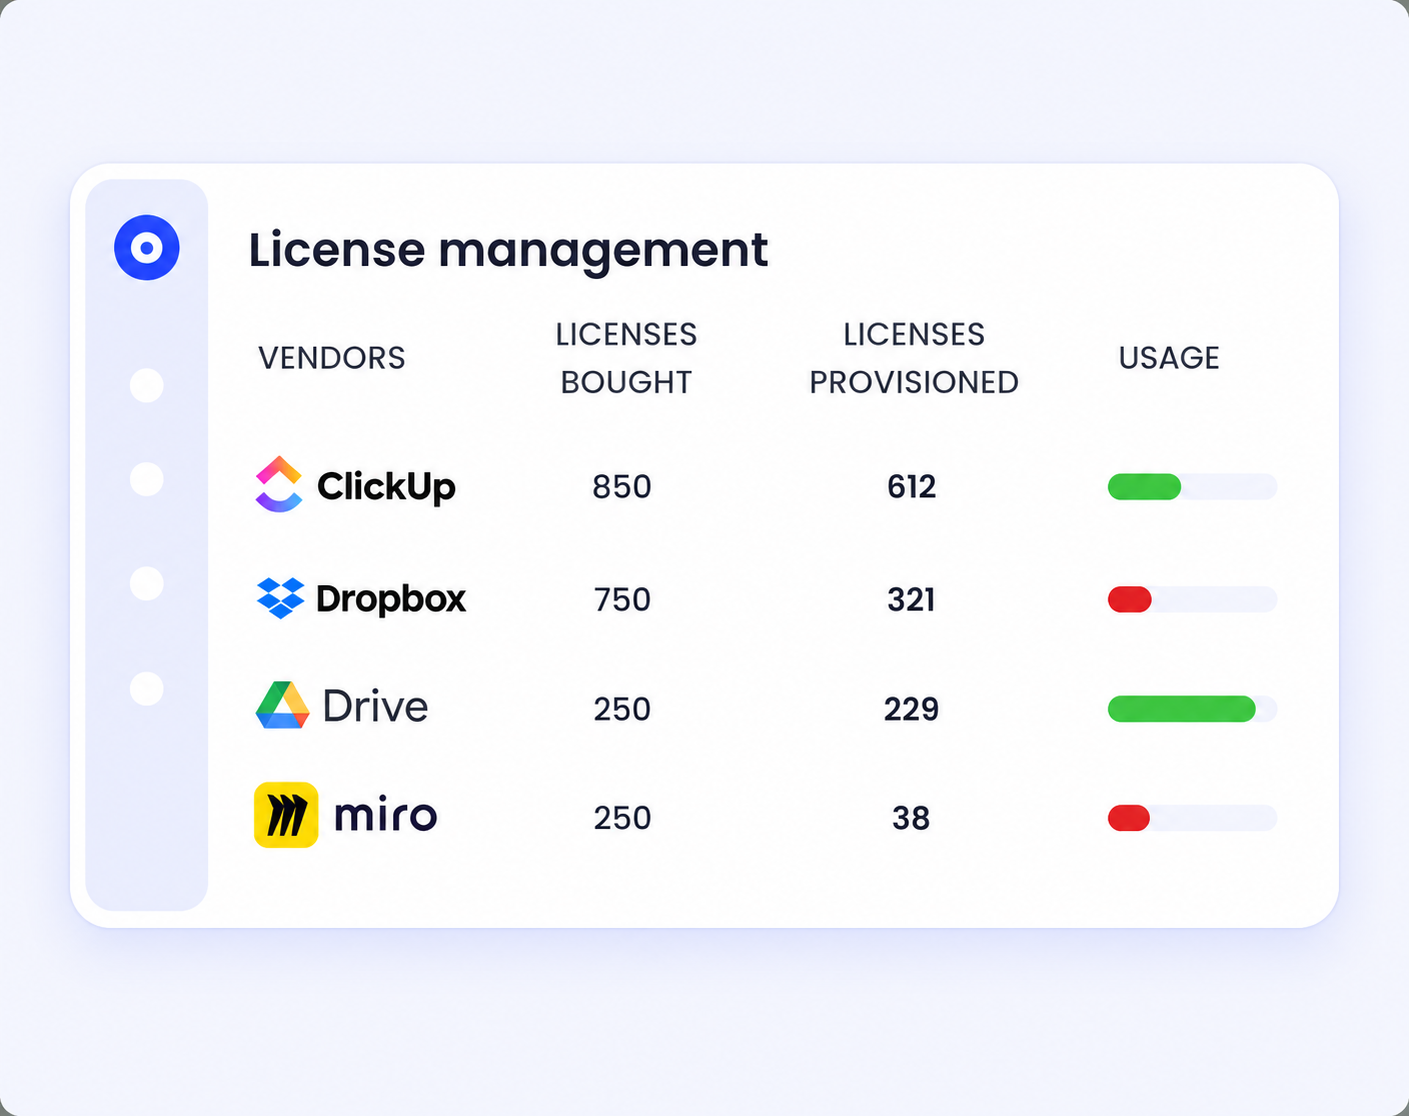Click the License management heading

508,250
